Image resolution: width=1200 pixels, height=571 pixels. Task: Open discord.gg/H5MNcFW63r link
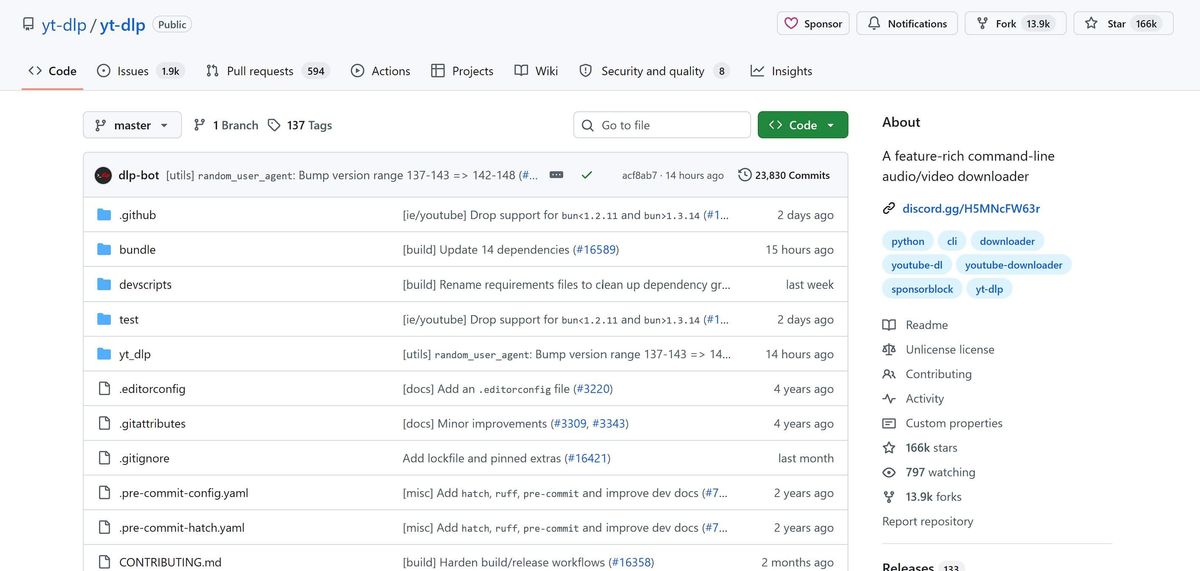[x=970, y=209]
